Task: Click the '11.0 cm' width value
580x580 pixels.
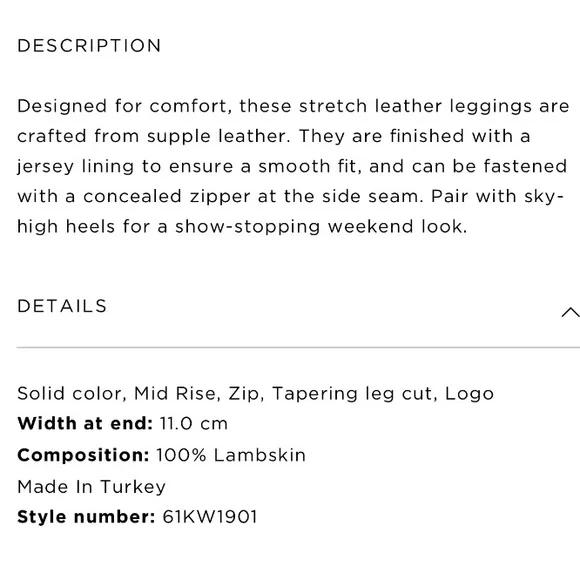Action: (194, 424)
